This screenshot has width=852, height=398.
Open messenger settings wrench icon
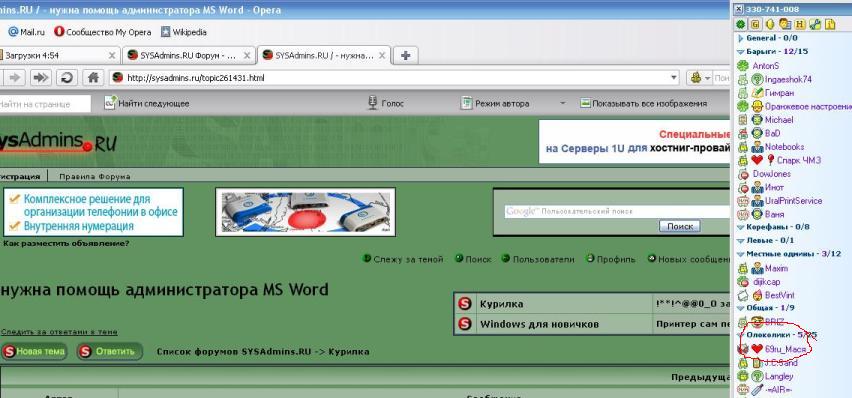pyautogui.click(x=815, y=24)
